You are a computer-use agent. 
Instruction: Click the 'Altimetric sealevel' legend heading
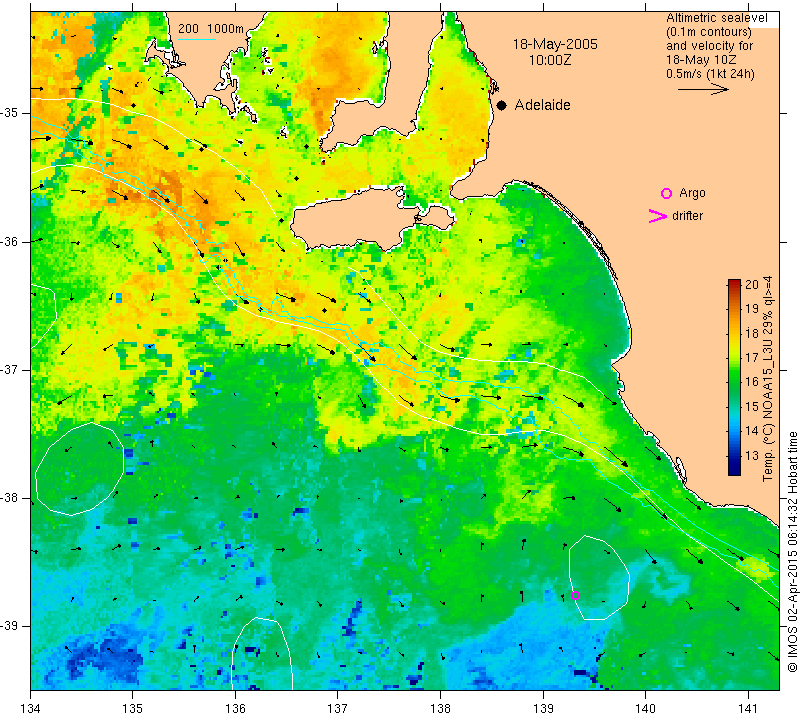click(716, 18)
